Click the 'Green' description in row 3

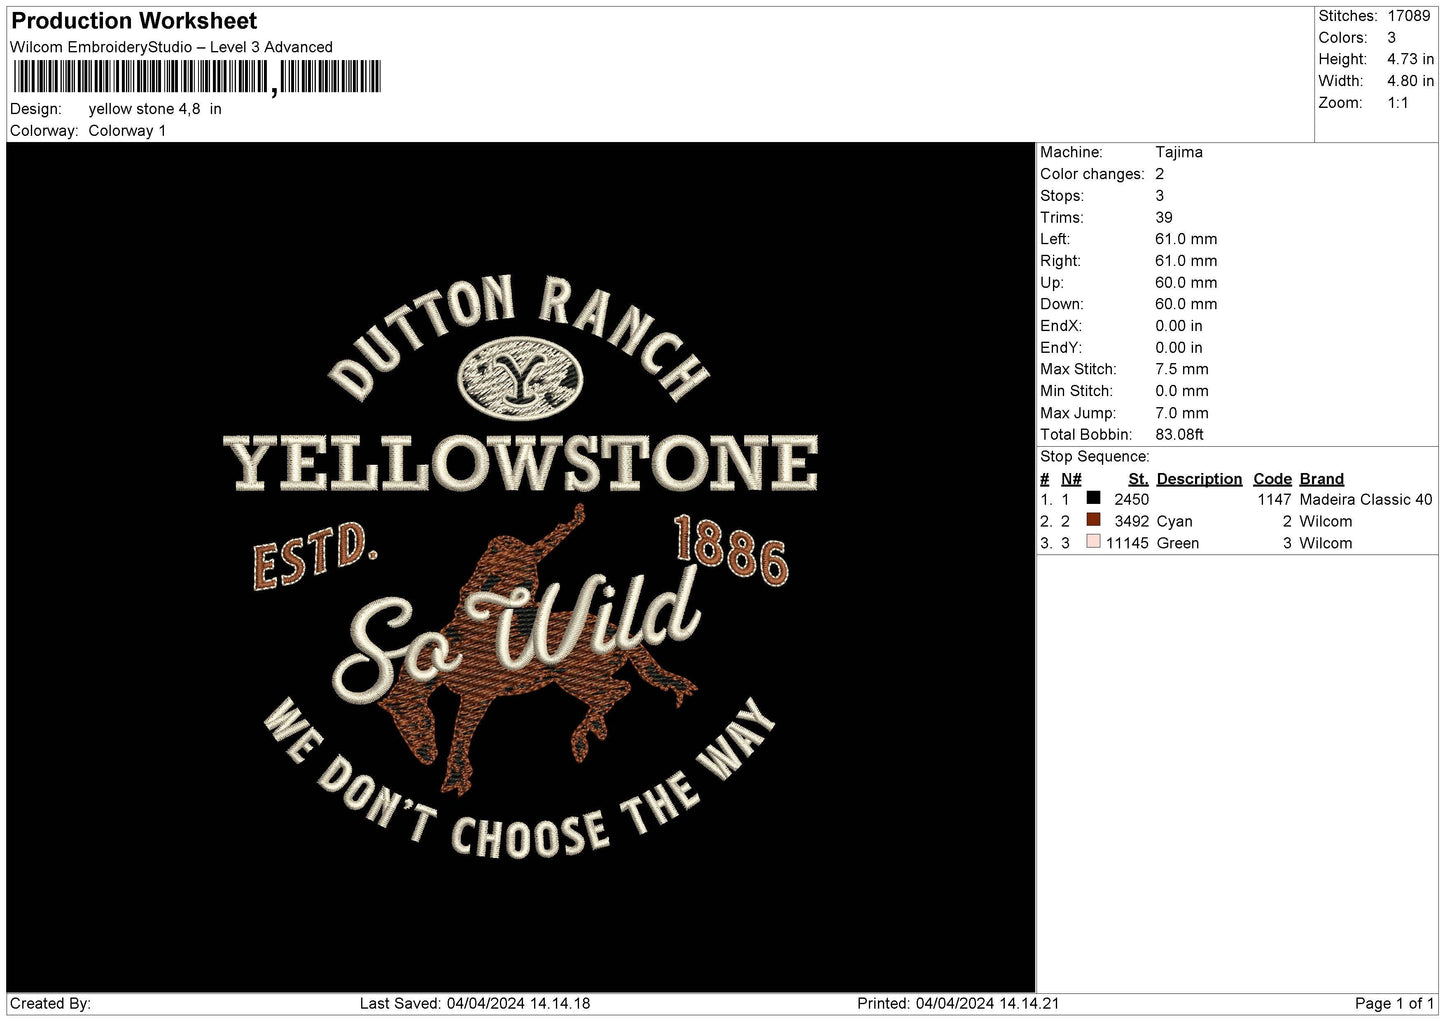(1177, 543)
